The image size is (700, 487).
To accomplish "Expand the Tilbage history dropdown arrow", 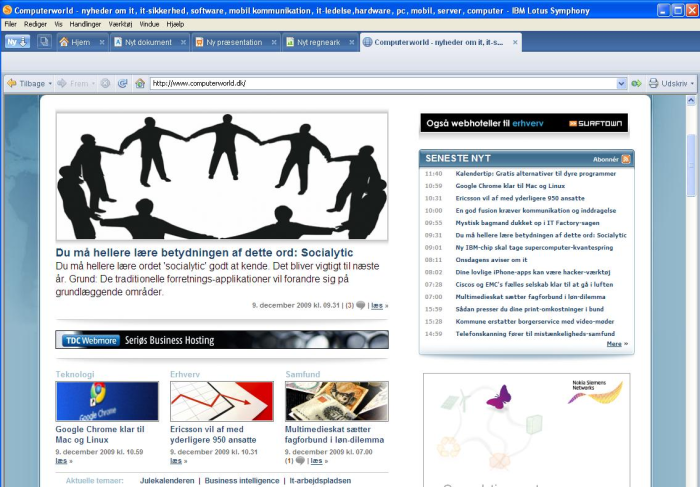I will coord(50,83).
